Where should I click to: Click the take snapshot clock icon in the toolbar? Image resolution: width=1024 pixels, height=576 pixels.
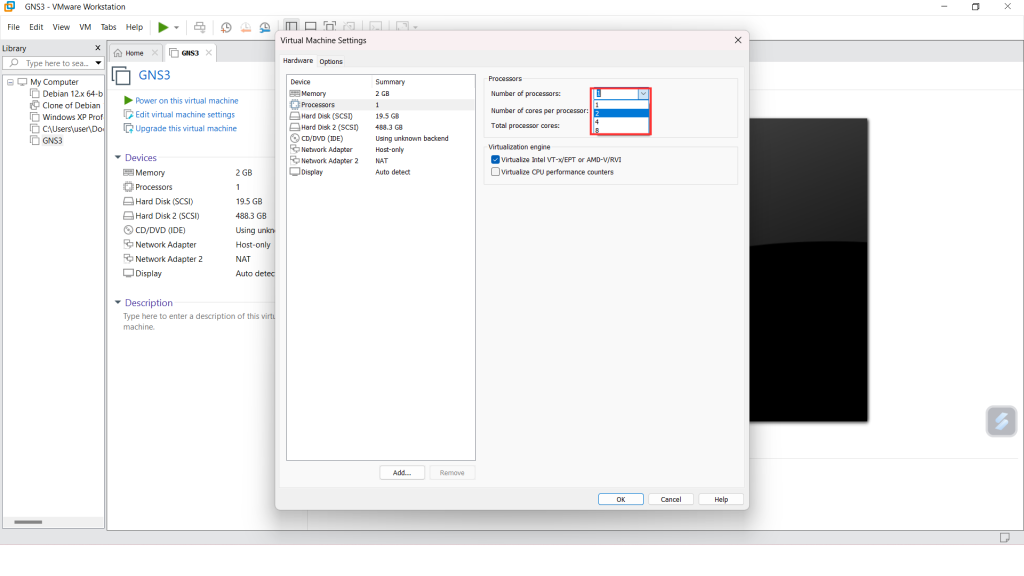click(226, 27)
